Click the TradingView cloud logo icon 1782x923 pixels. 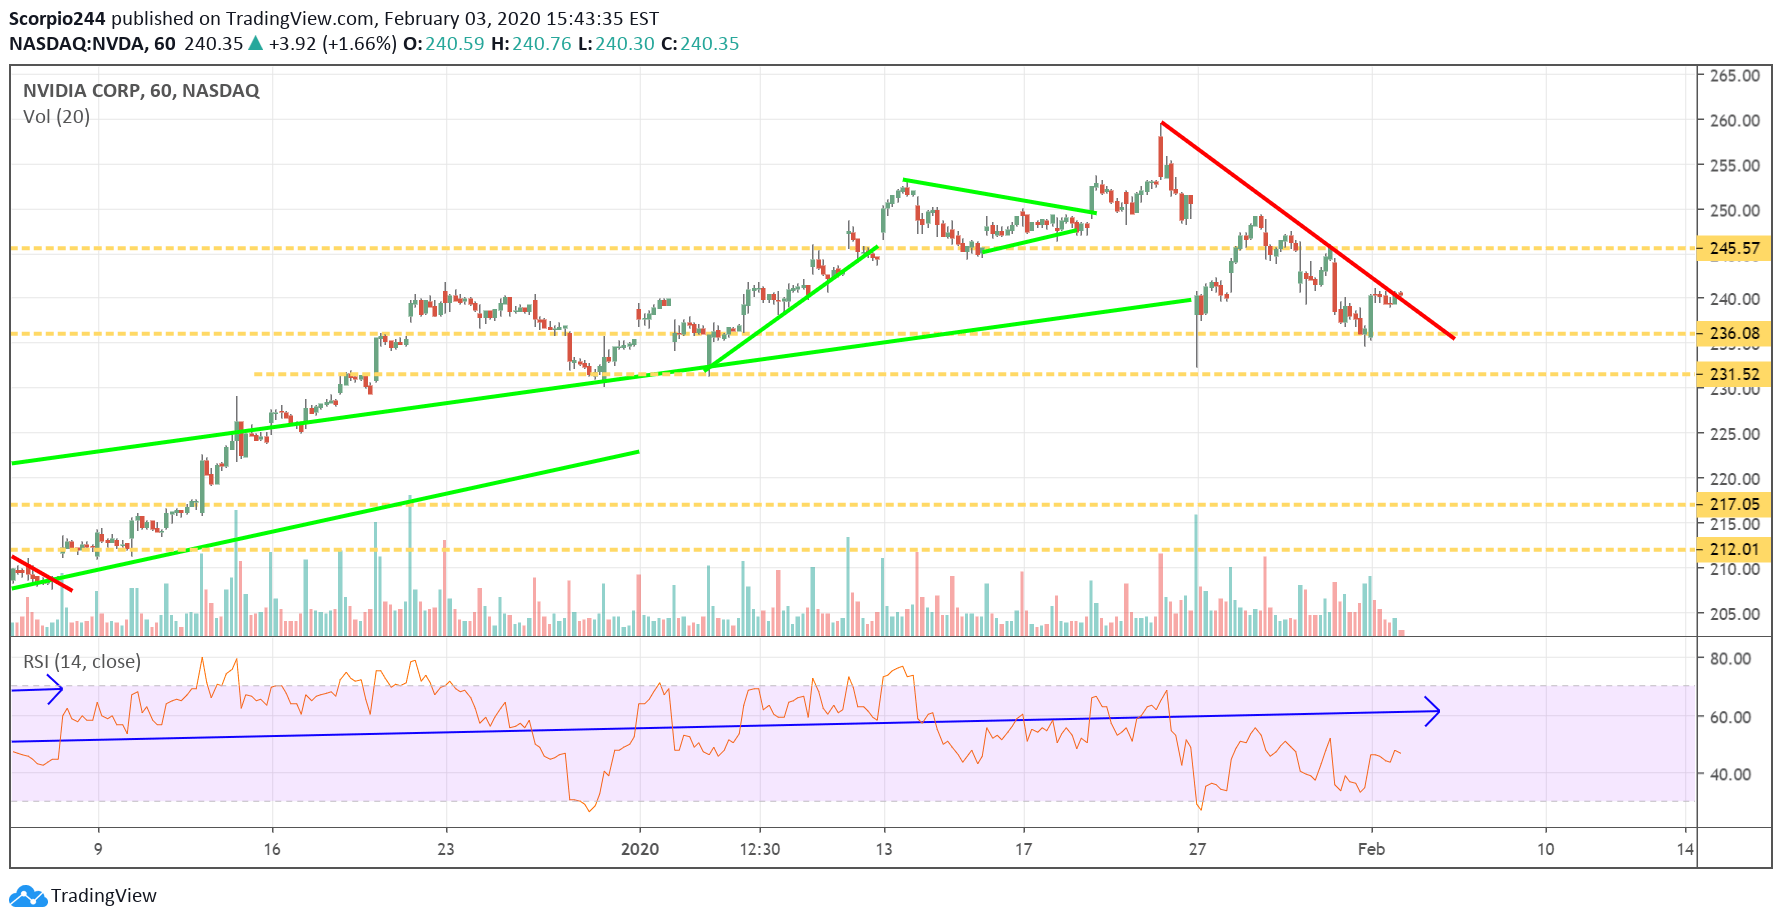tap(27, 896)
